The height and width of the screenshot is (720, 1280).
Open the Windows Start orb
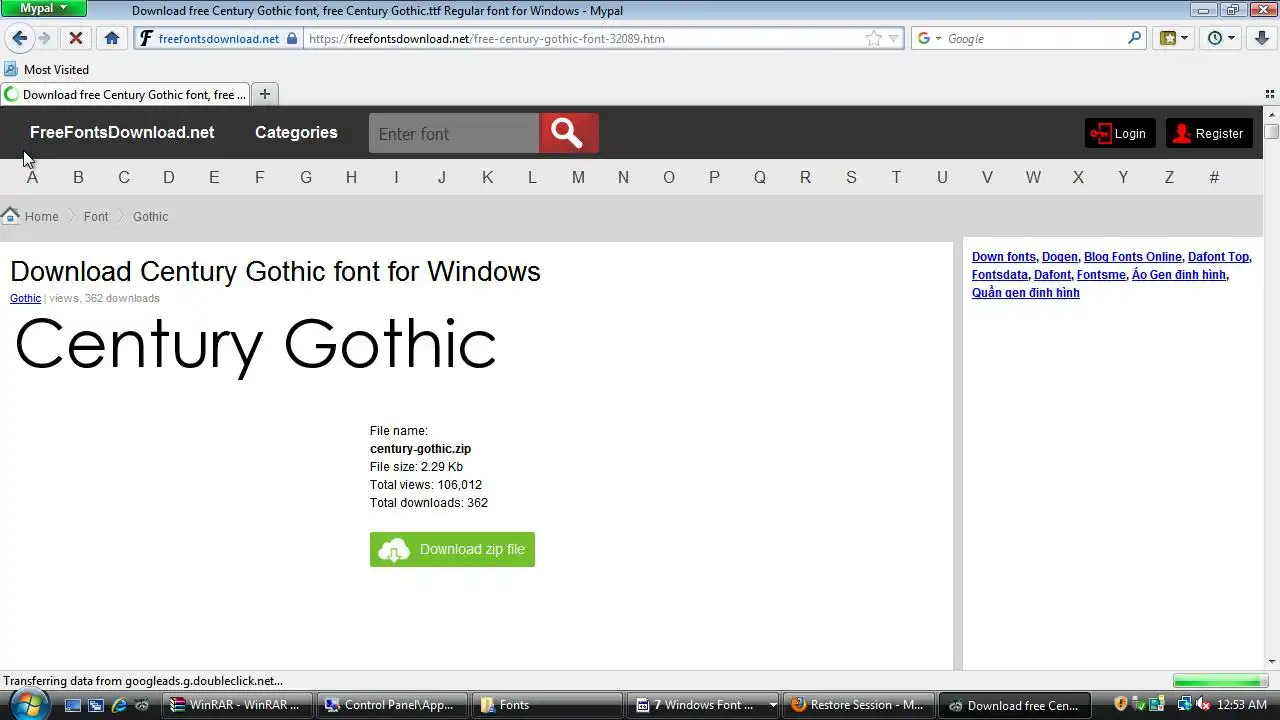[27, 703]
